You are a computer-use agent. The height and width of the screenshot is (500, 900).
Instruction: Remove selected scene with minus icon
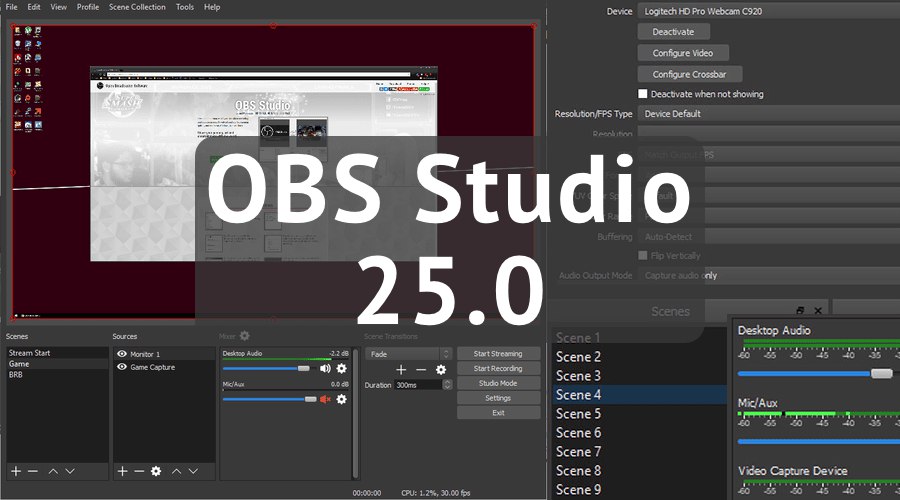33,471
